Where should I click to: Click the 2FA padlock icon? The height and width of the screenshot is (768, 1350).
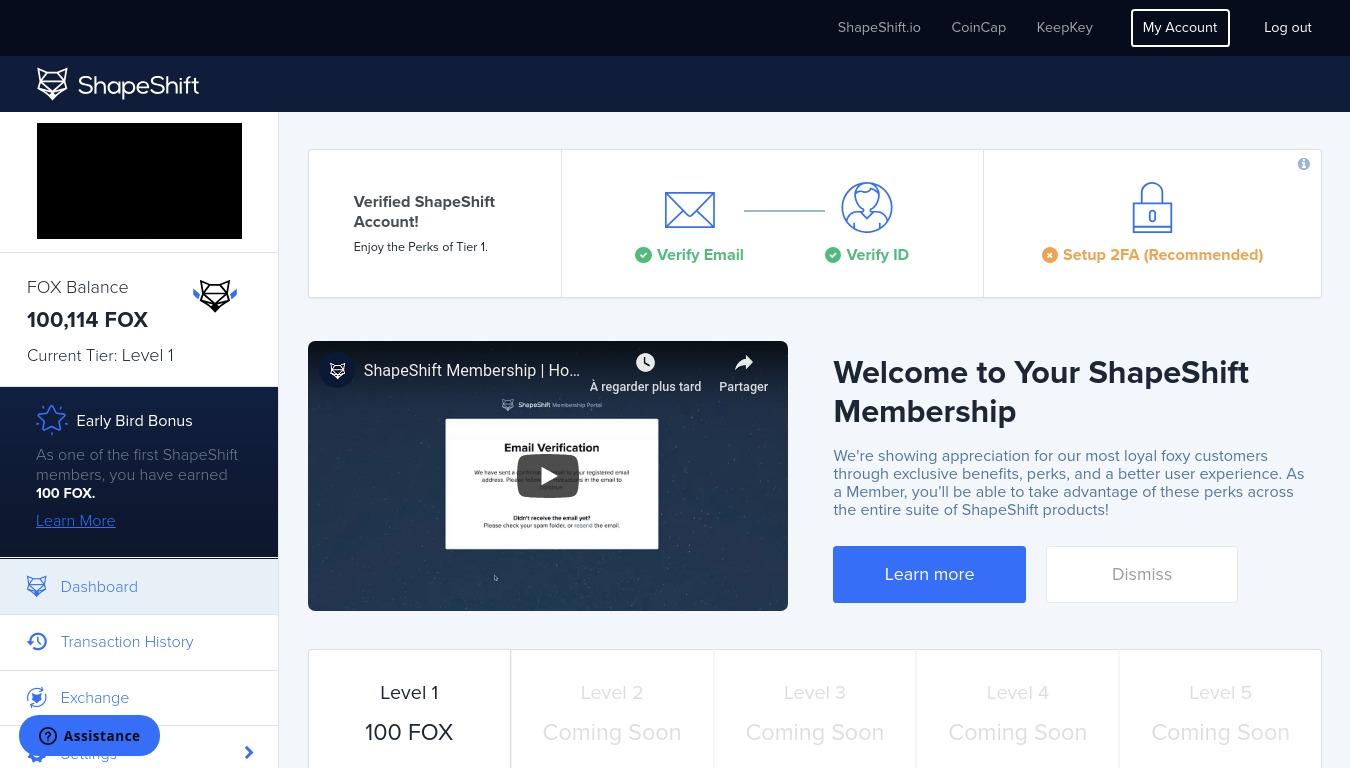pos(1152,208)
